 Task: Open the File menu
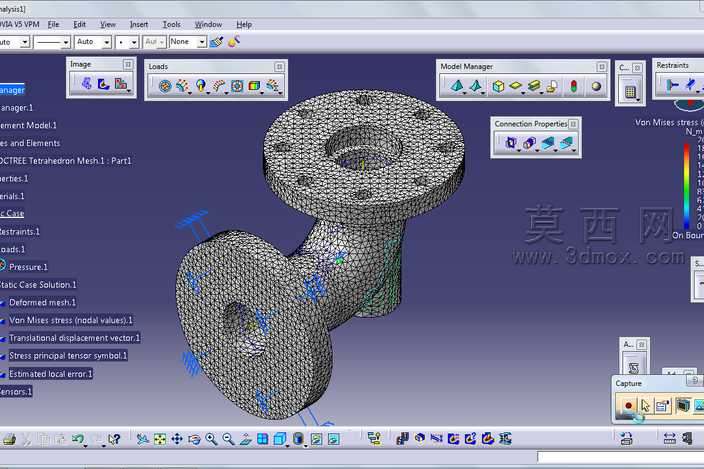point(53,24)
